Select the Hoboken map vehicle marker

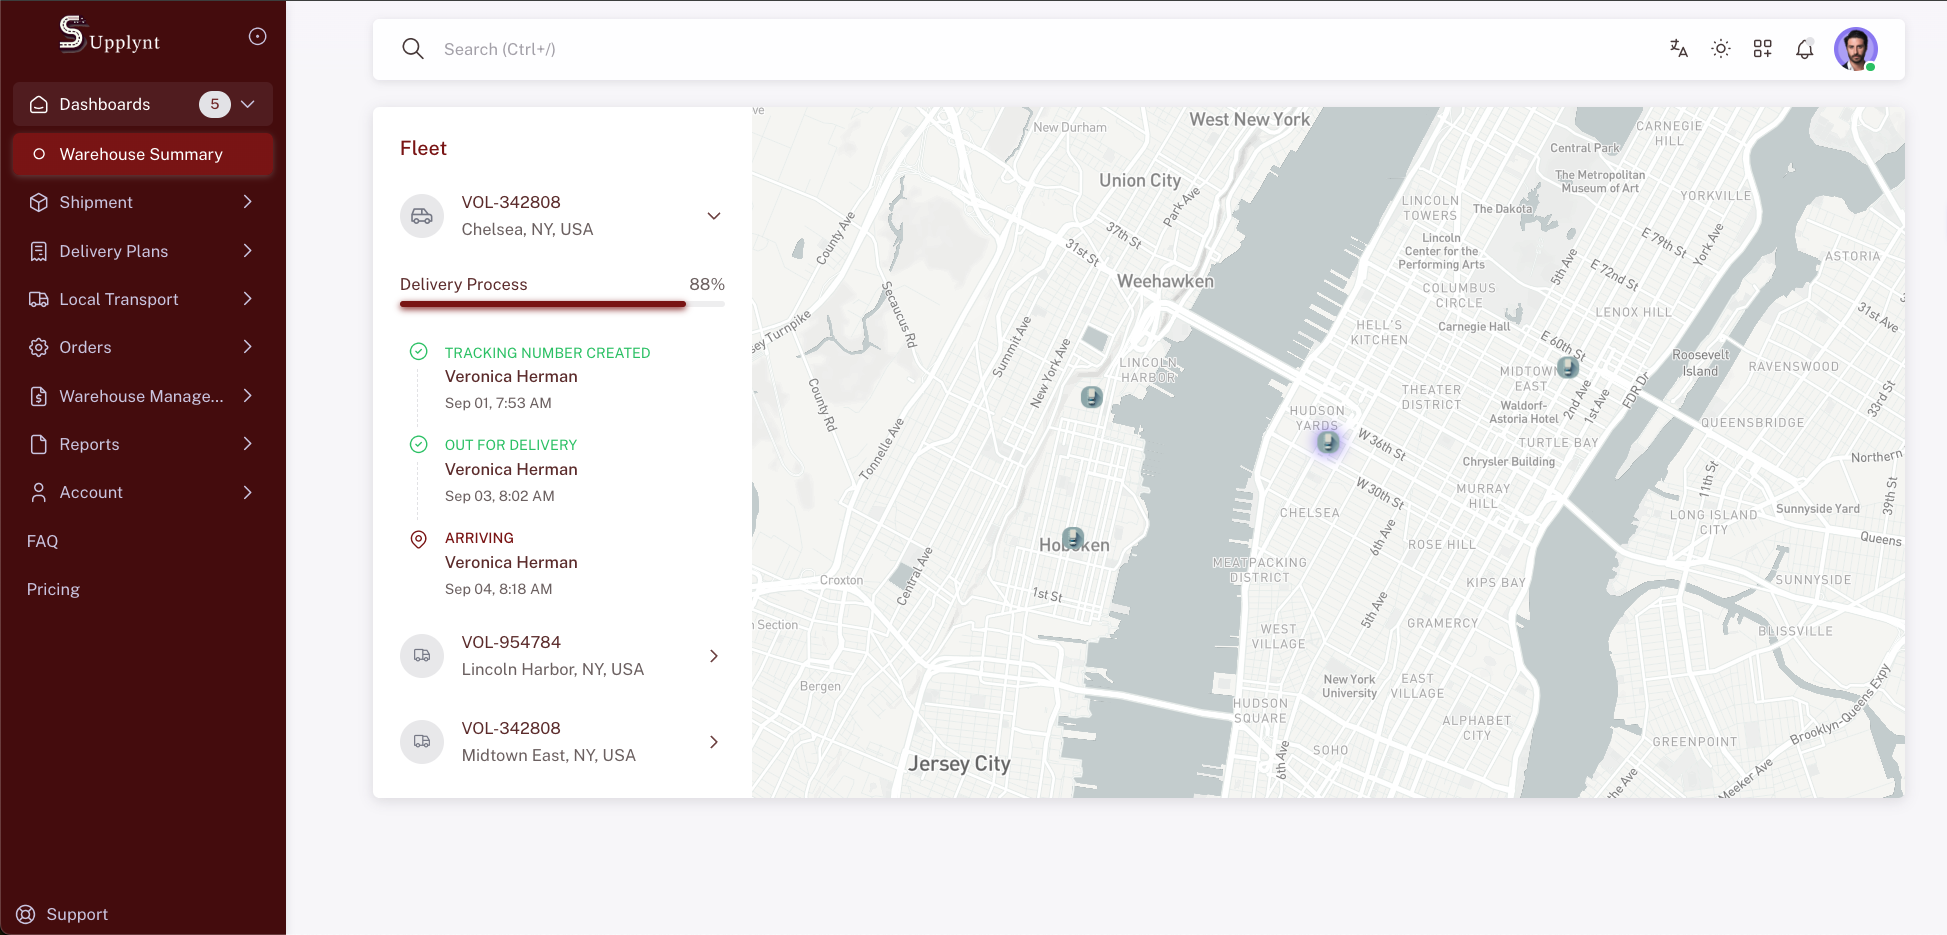click(x=1073, y=538)
